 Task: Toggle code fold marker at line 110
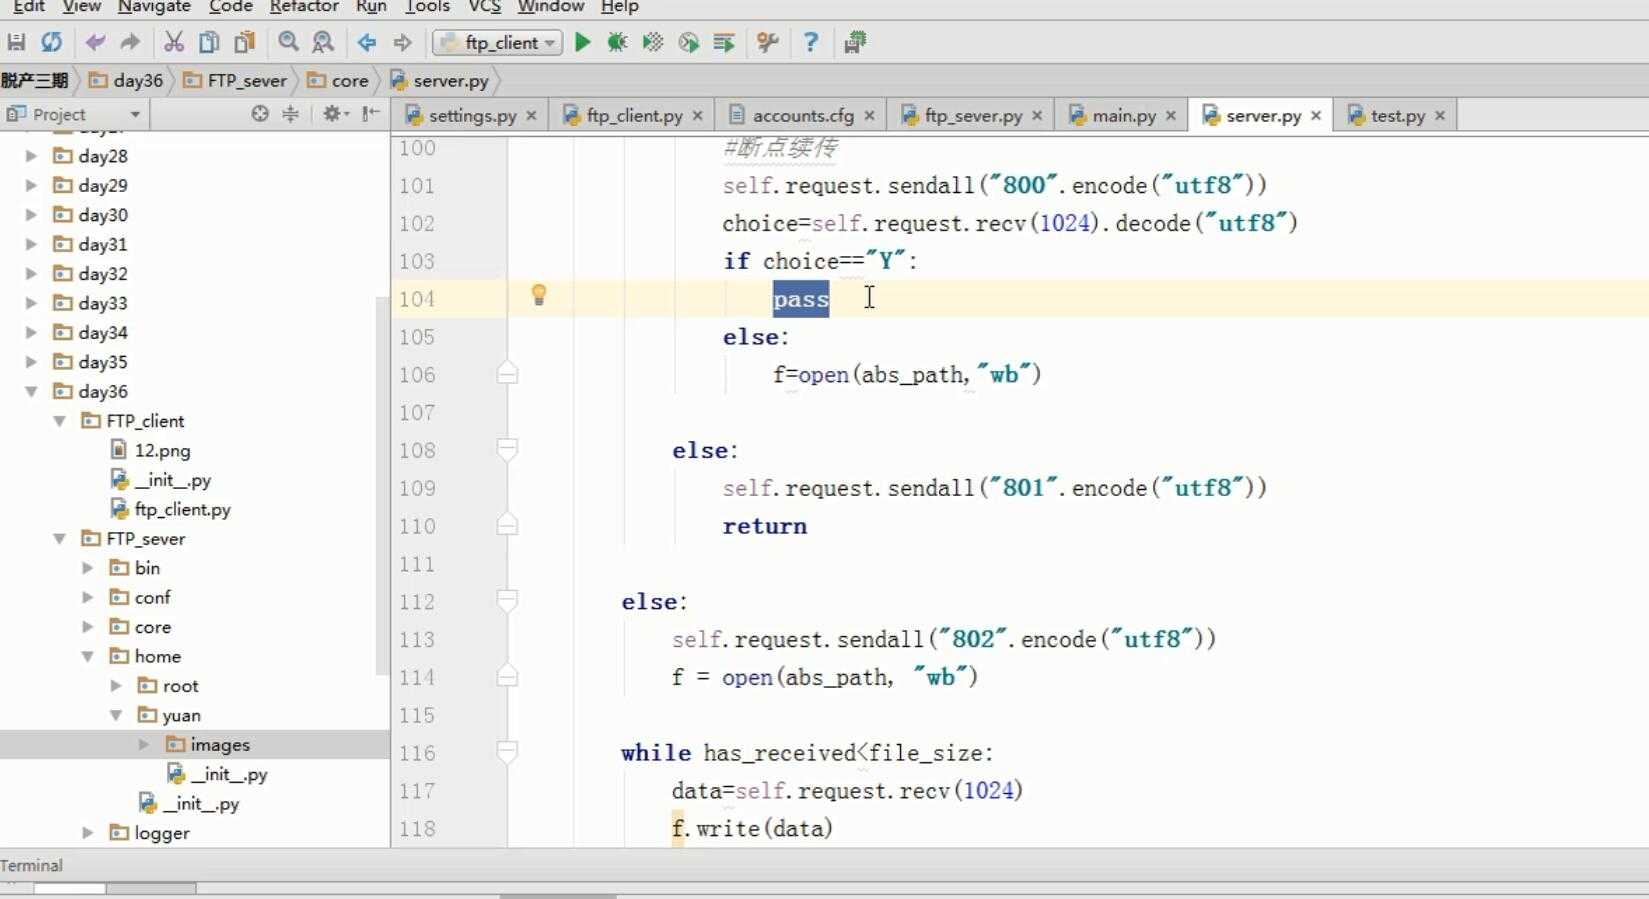507,525
